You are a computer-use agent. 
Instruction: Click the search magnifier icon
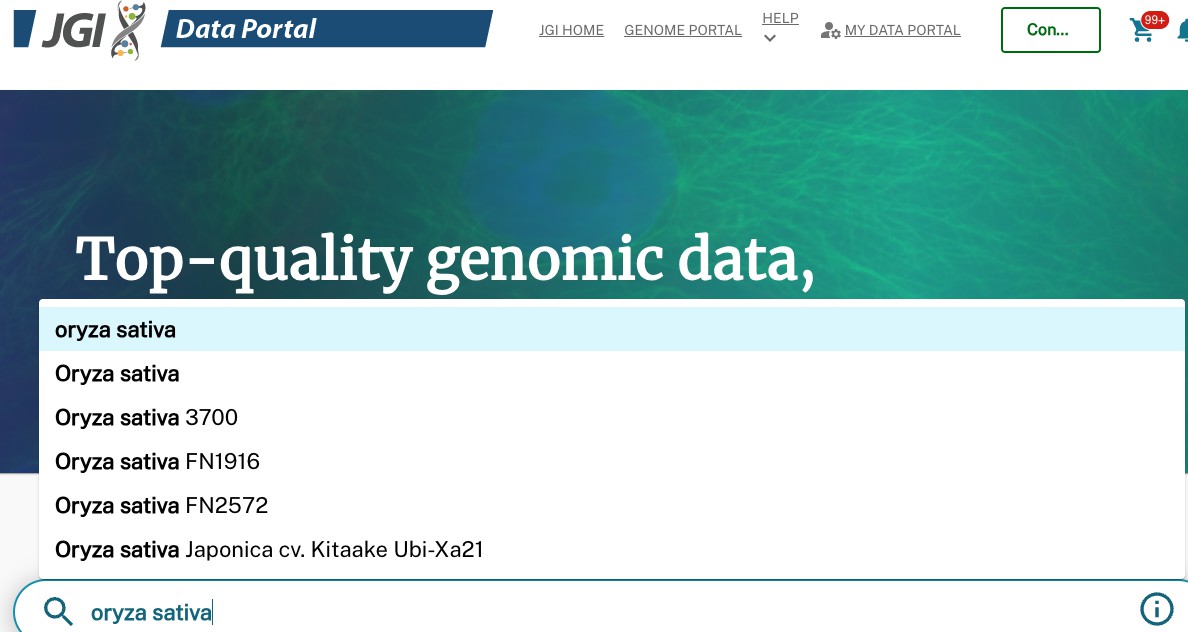pos(58,611)
